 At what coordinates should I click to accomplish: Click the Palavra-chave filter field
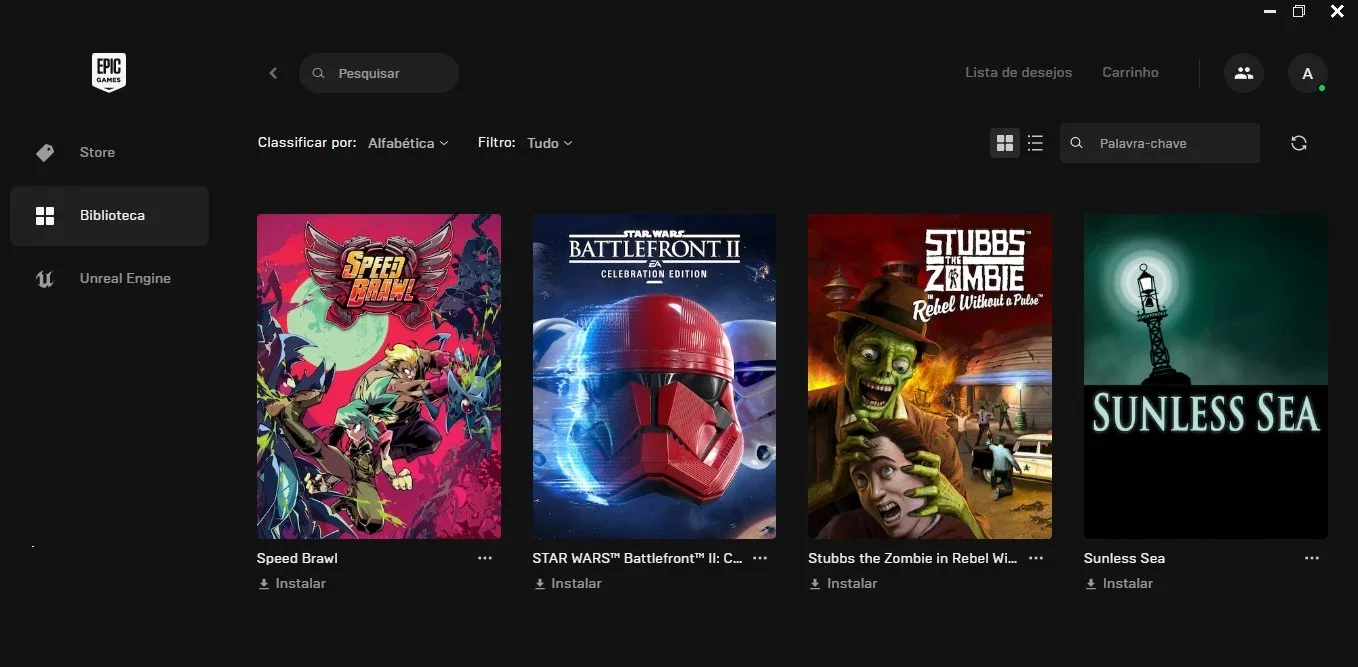click(1159, 143)
